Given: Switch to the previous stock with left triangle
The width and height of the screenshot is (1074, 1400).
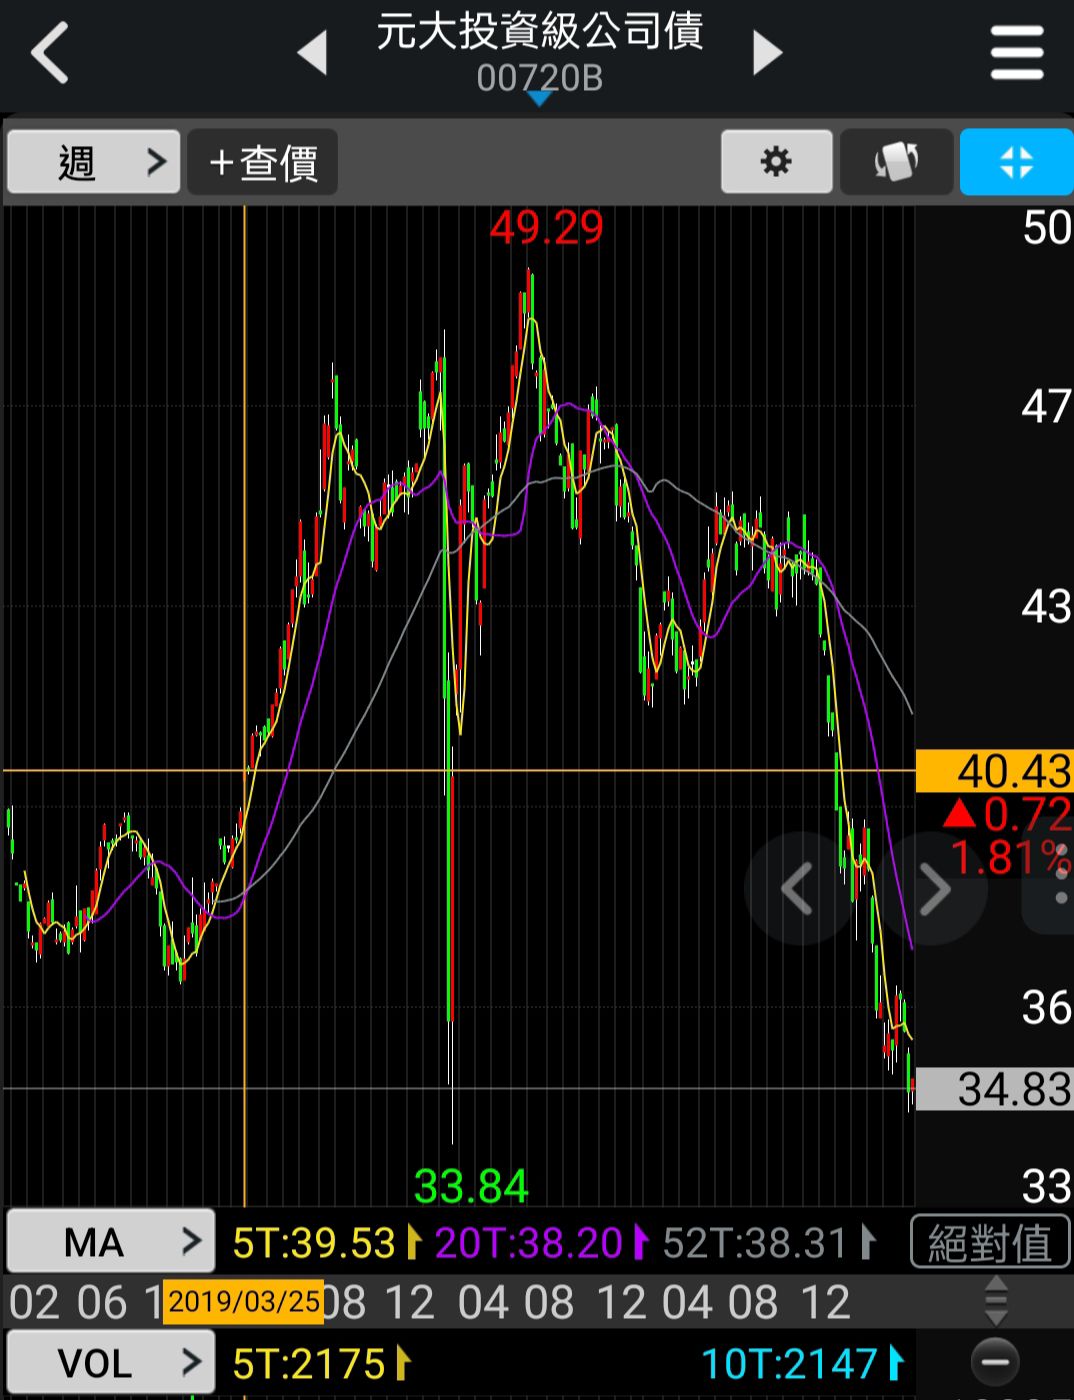Looking at the screenshot, I should coord(313,52).
